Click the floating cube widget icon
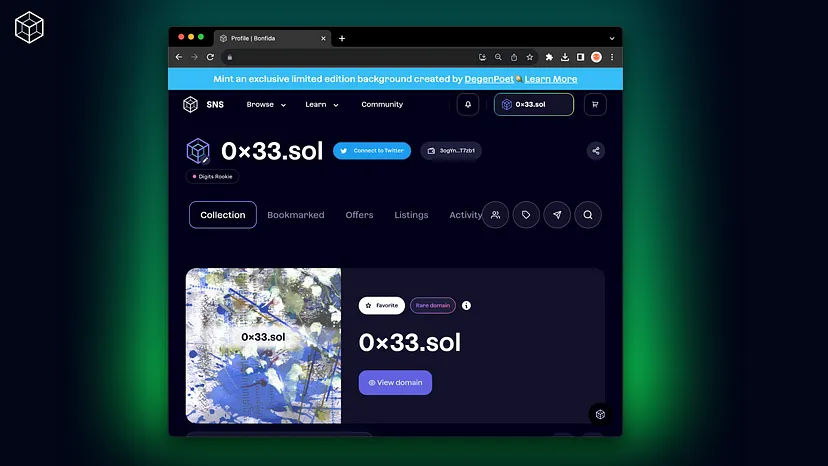The image size is (828, 466). (600, 414)
